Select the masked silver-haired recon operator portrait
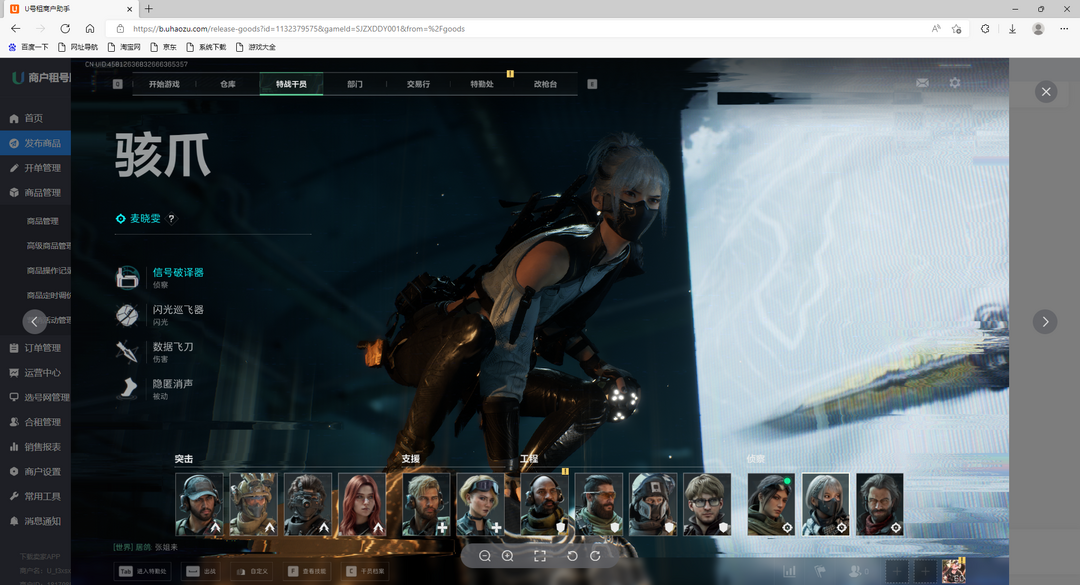The height and width of the screenshot is (585, 1080). (x=825, y=504)
